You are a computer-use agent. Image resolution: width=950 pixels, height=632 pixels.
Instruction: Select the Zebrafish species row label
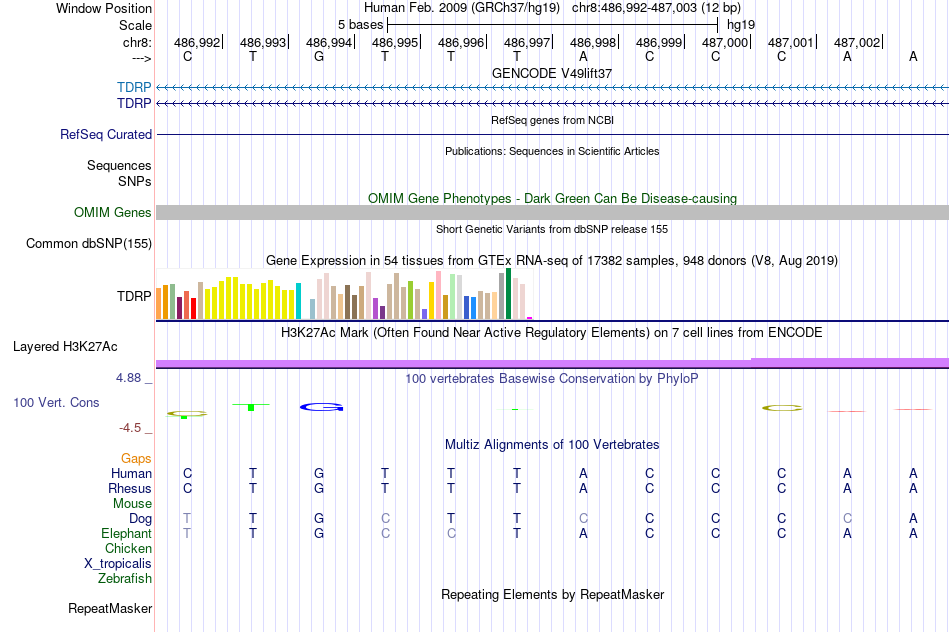[124, 579]
